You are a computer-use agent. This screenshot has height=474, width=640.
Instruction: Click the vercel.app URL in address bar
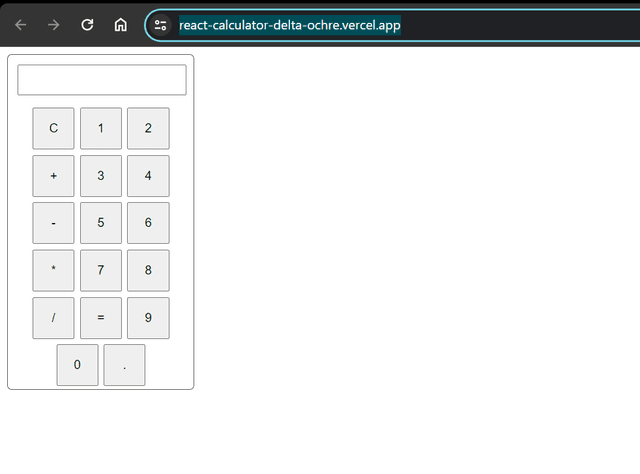[290, 25]
